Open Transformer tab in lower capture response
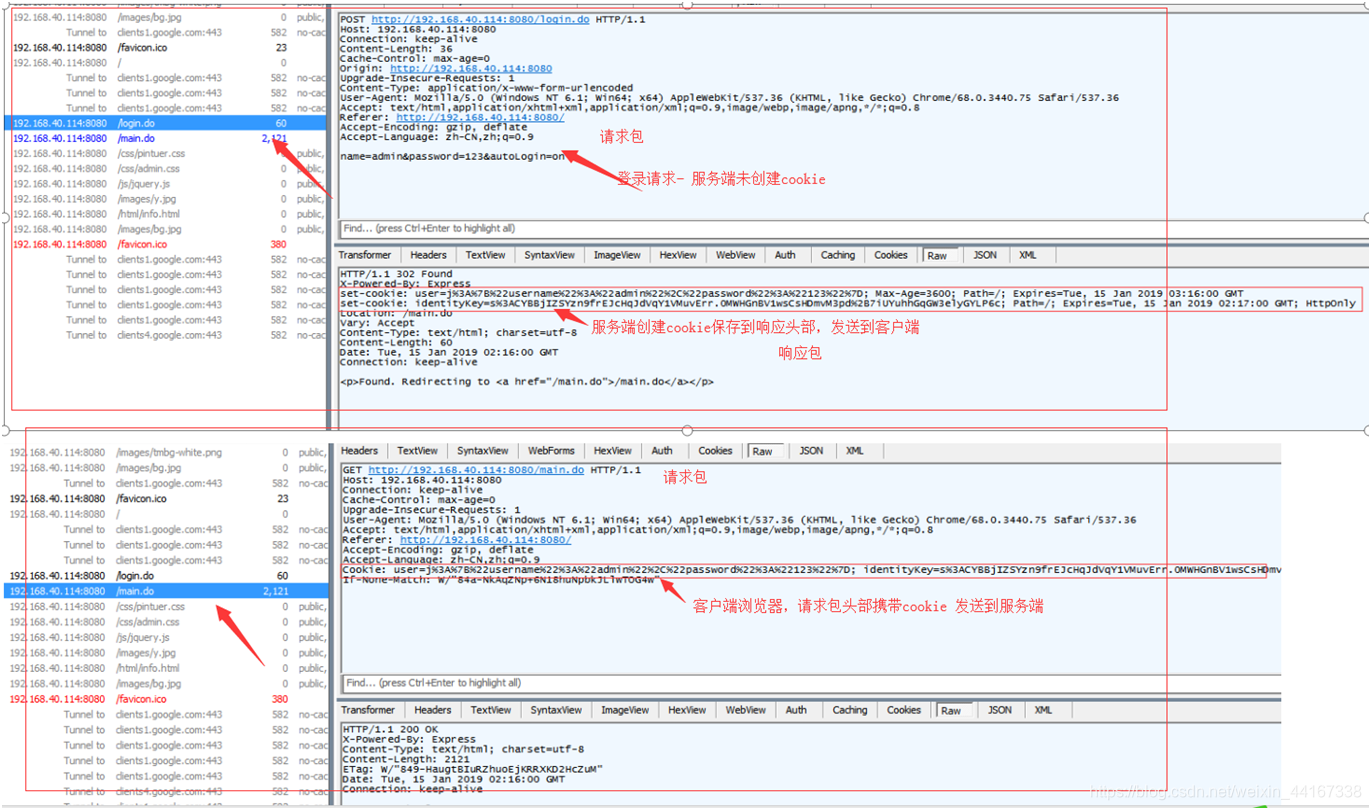This screenshot has width=1371, height=810. (x=369, y=710)
